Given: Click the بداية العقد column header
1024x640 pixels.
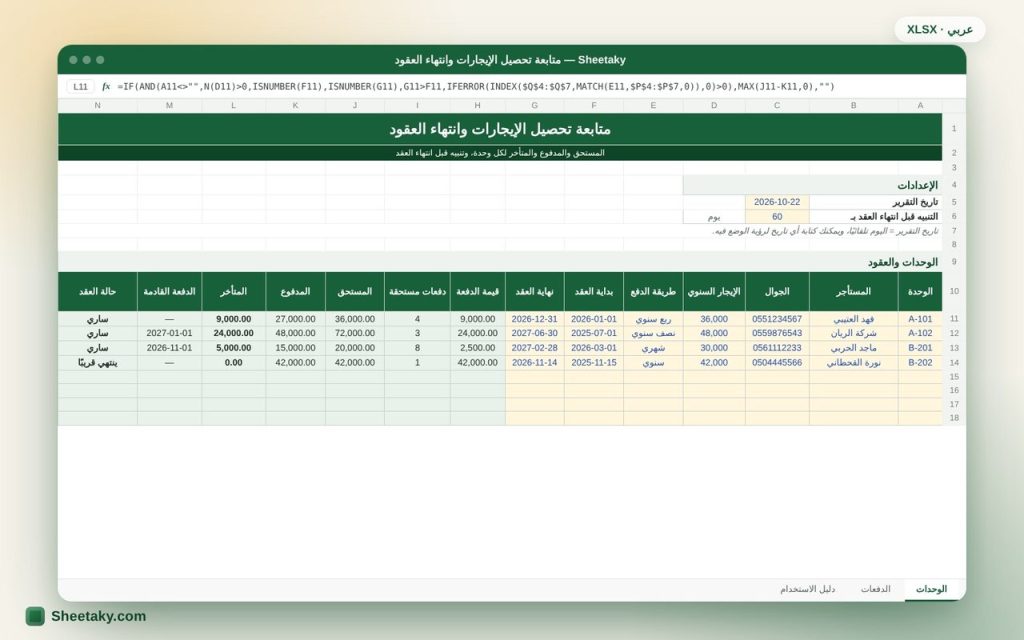Looking at the screenshot, I should tap(594, 291).
